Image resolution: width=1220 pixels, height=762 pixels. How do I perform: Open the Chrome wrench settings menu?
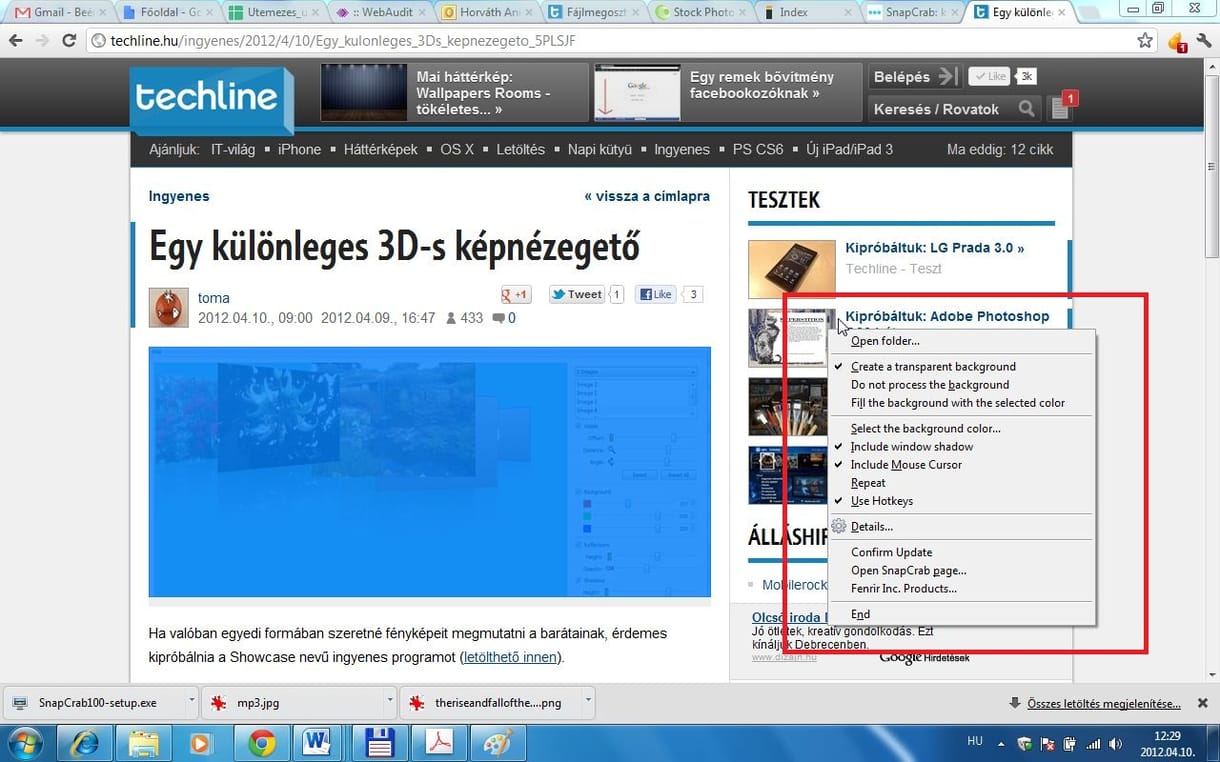(1203, 41)
